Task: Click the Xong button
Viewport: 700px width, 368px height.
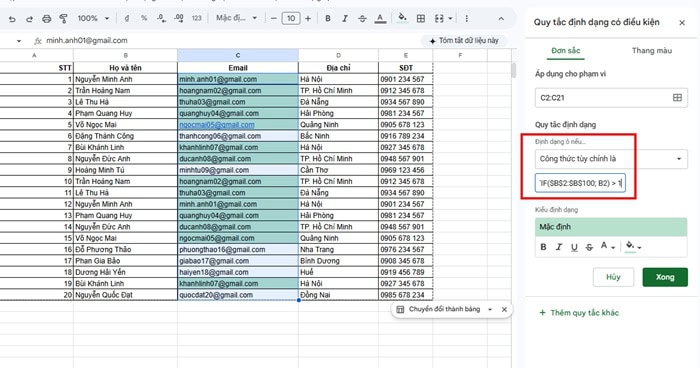Action: 665,277
